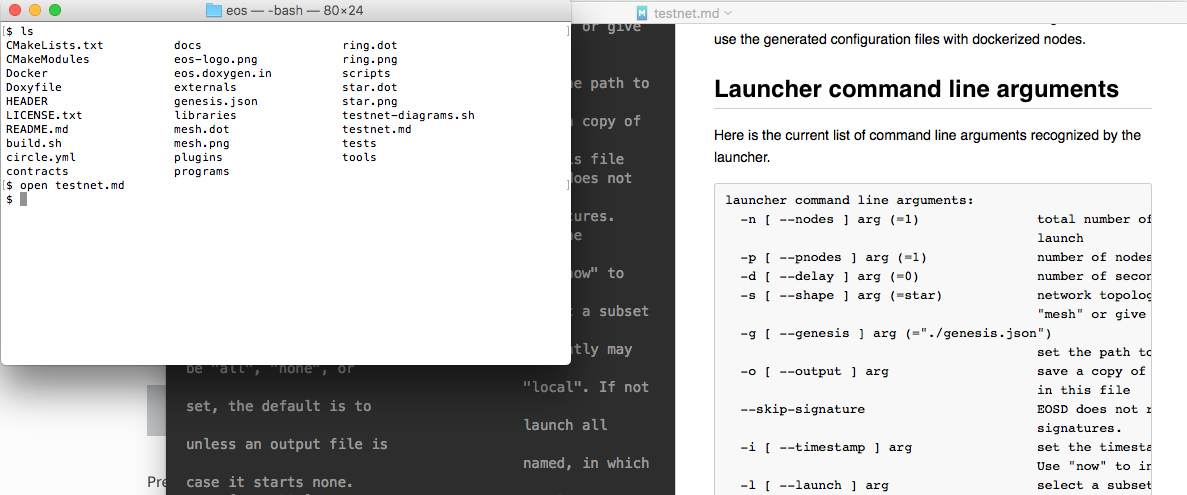Open the testnet.md title dropdown chevron
The height and width of the screenshot is (495, 1187).
point(728,13)
